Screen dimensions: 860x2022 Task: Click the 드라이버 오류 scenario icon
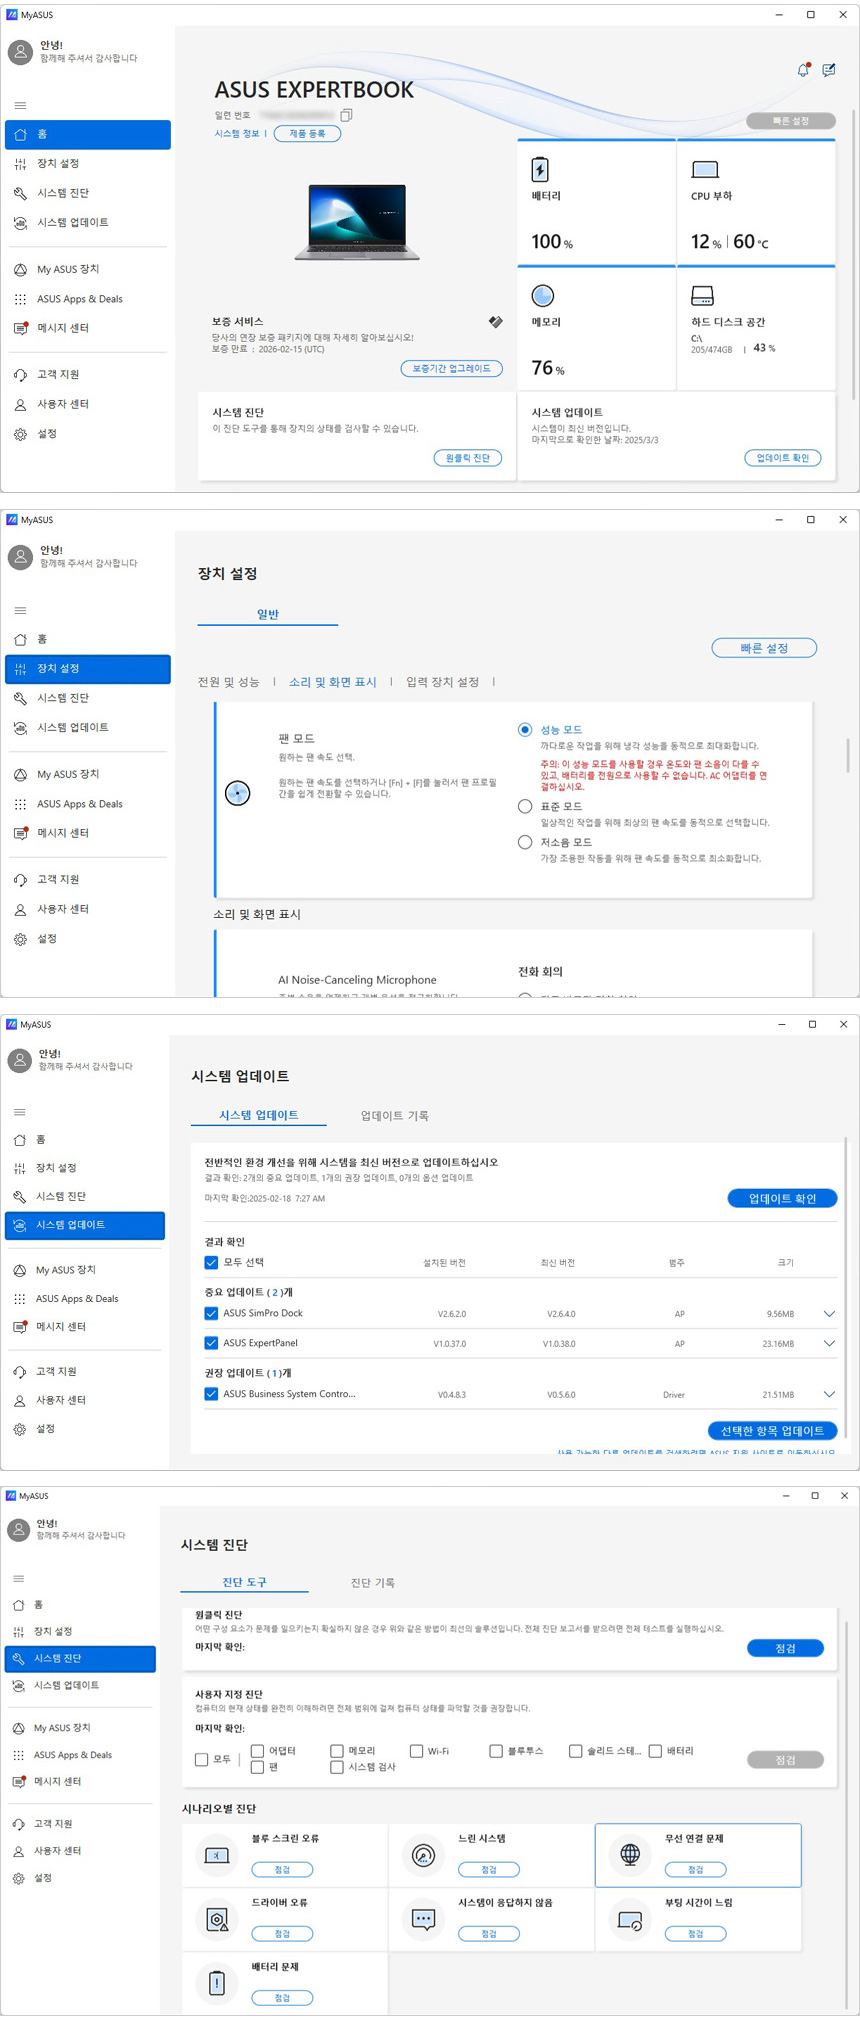pyautogui.click(x=217, y=1919)
